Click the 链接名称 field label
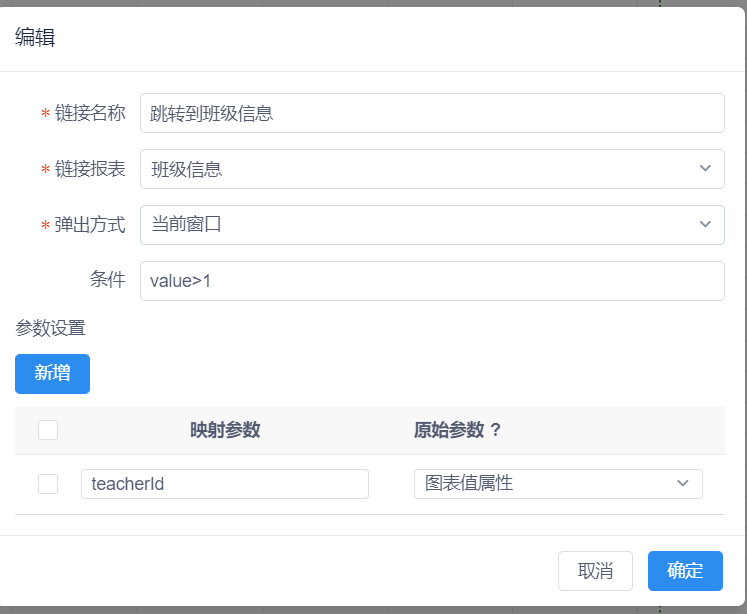The height and width of the screenshot is (614, 747). tap(90, 113)
